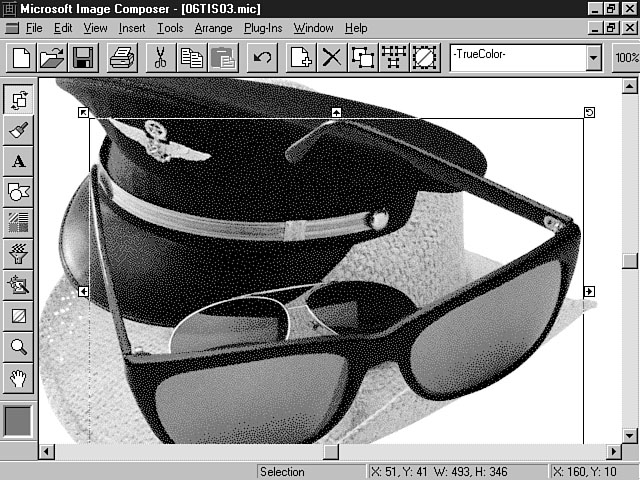Image resolution: width=640 pixels, height=480 pixels.
Task: Click the current color swatch
Action: click(x=19, y=421)
